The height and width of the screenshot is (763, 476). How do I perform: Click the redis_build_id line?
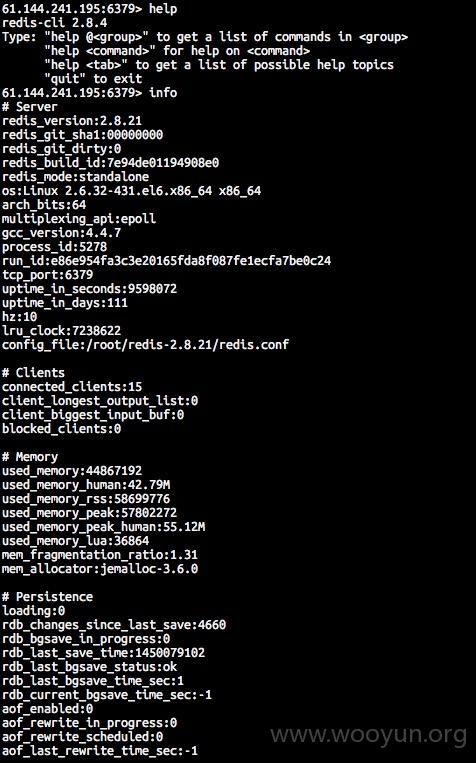pos(110,163)
